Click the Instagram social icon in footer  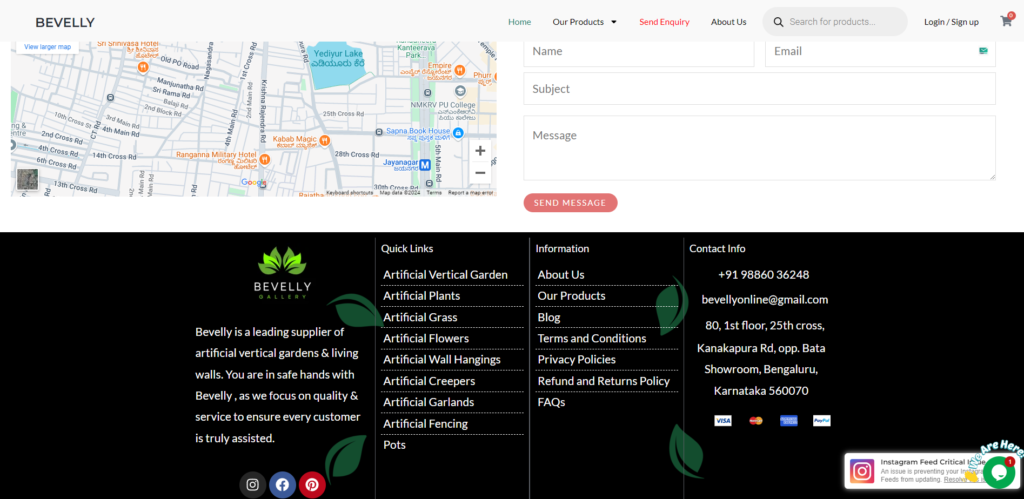tap(253, 485)
